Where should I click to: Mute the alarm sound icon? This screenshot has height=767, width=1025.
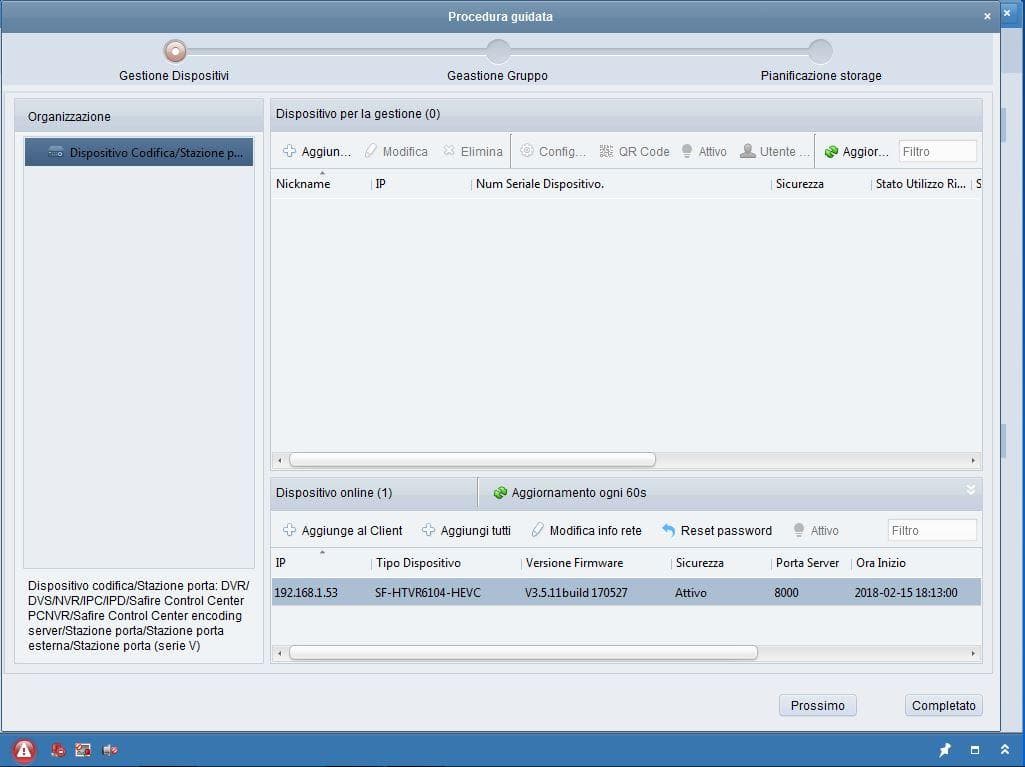[110, 750]
